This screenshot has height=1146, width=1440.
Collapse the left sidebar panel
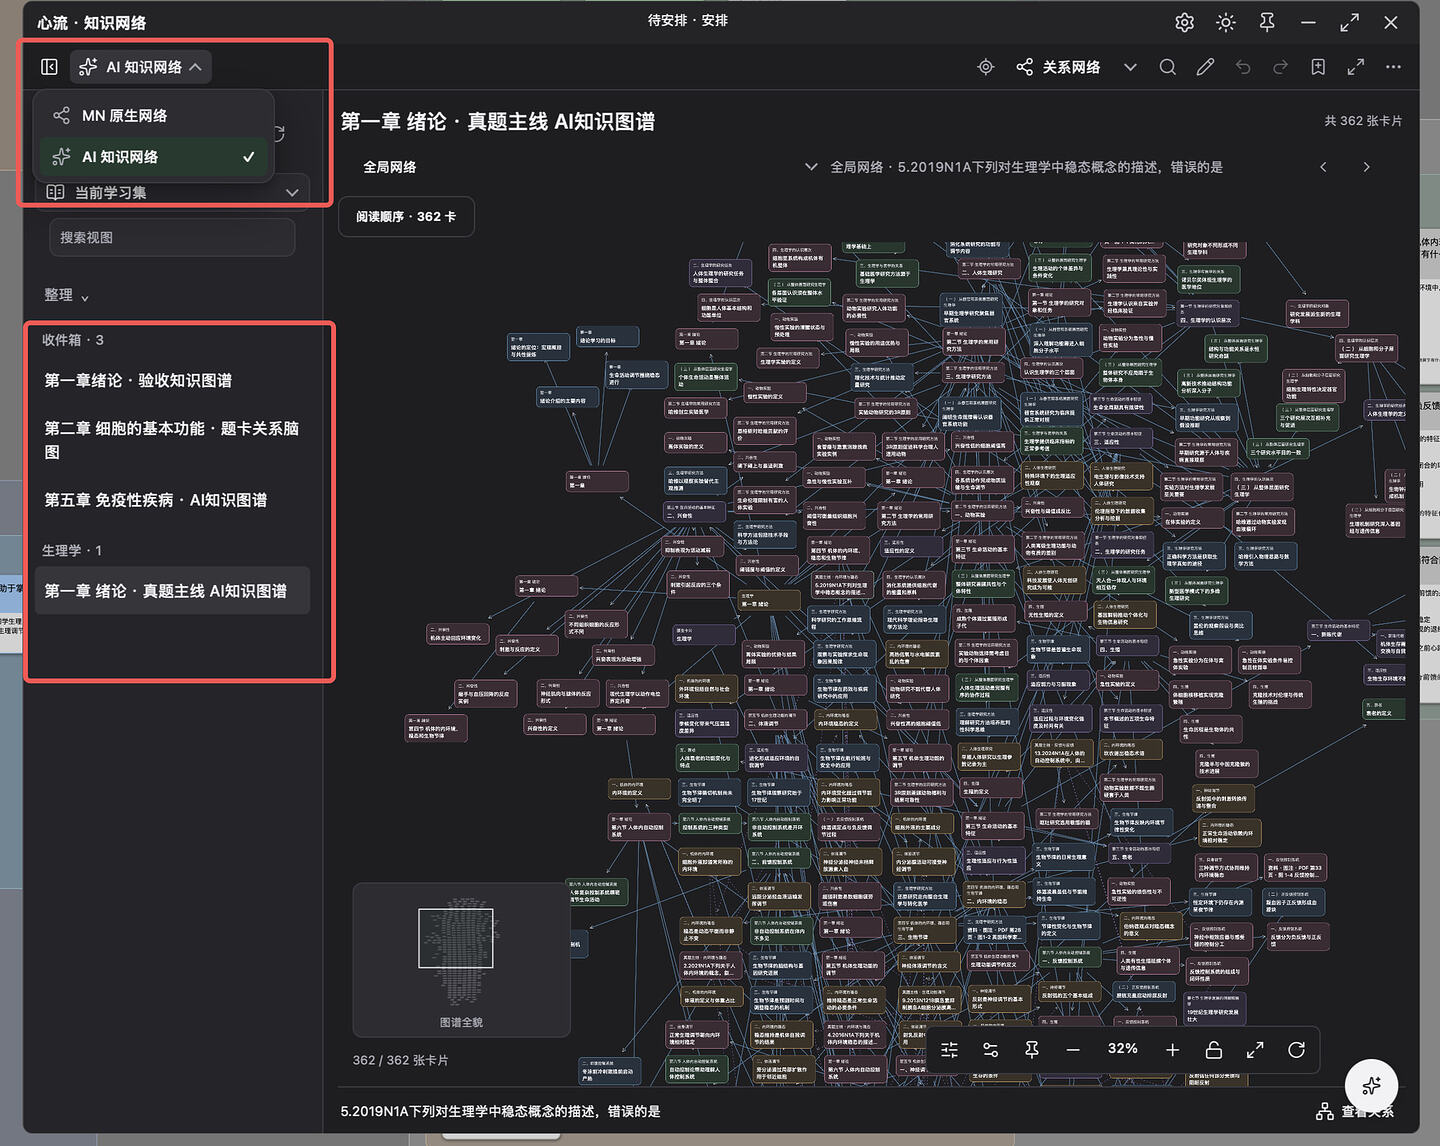point(49,67)
